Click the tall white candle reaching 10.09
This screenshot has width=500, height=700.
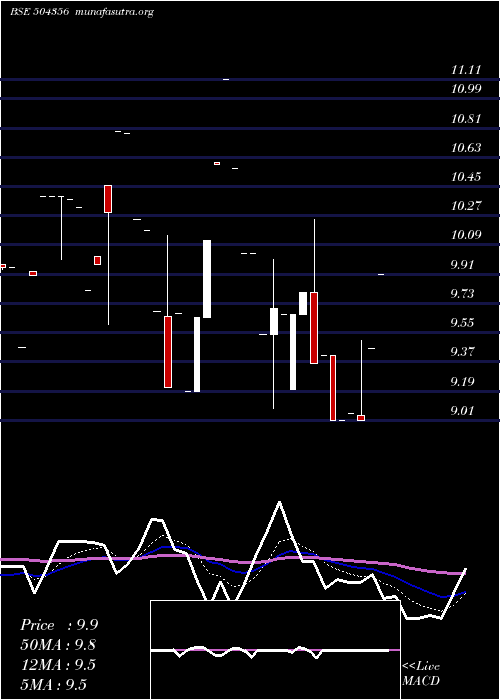tap(207, 279)
